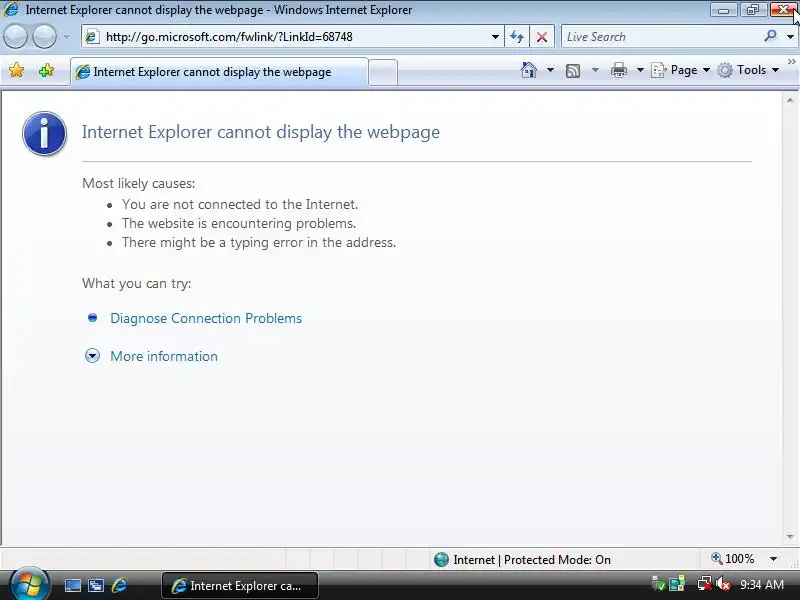Minimize the Internet Explorer window
Viewport: 800px width, 600px height.
click(723, 10)
